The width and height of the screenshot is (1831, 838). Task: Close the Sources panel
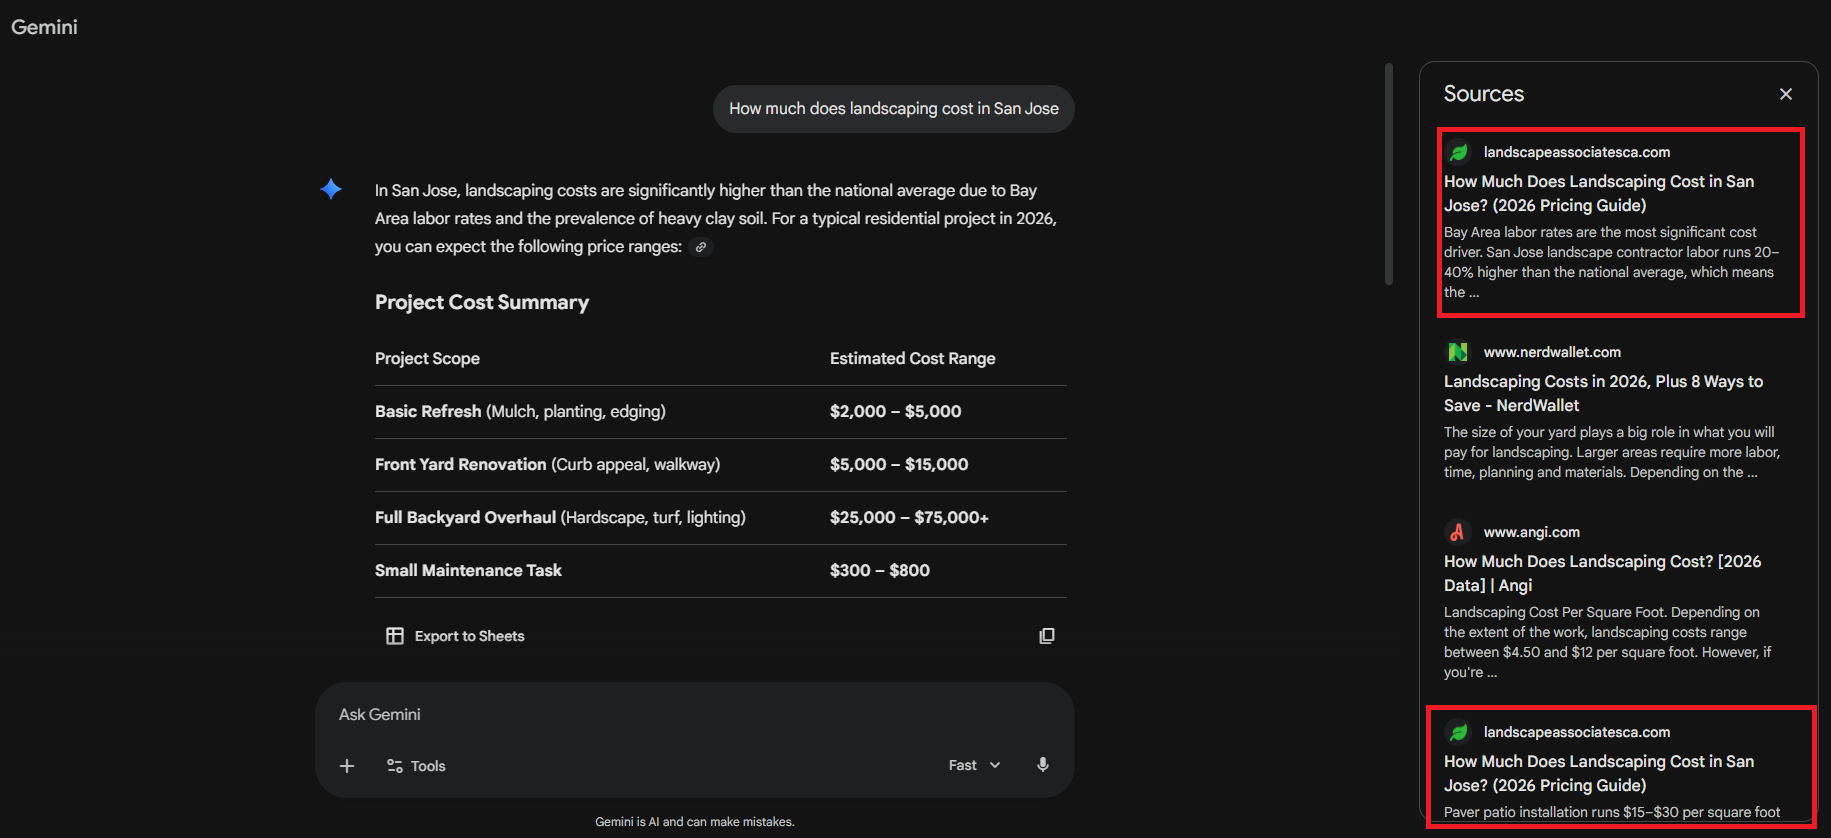[x=1785, y=94]
